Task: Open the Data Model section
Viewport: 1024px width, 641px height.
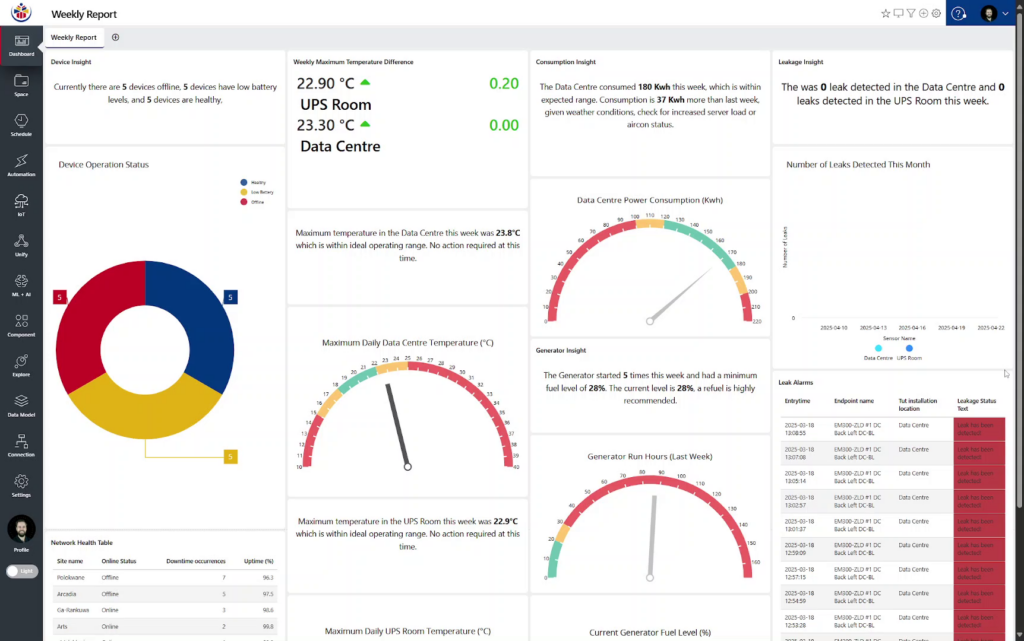Action: click(x=21, y=404)
